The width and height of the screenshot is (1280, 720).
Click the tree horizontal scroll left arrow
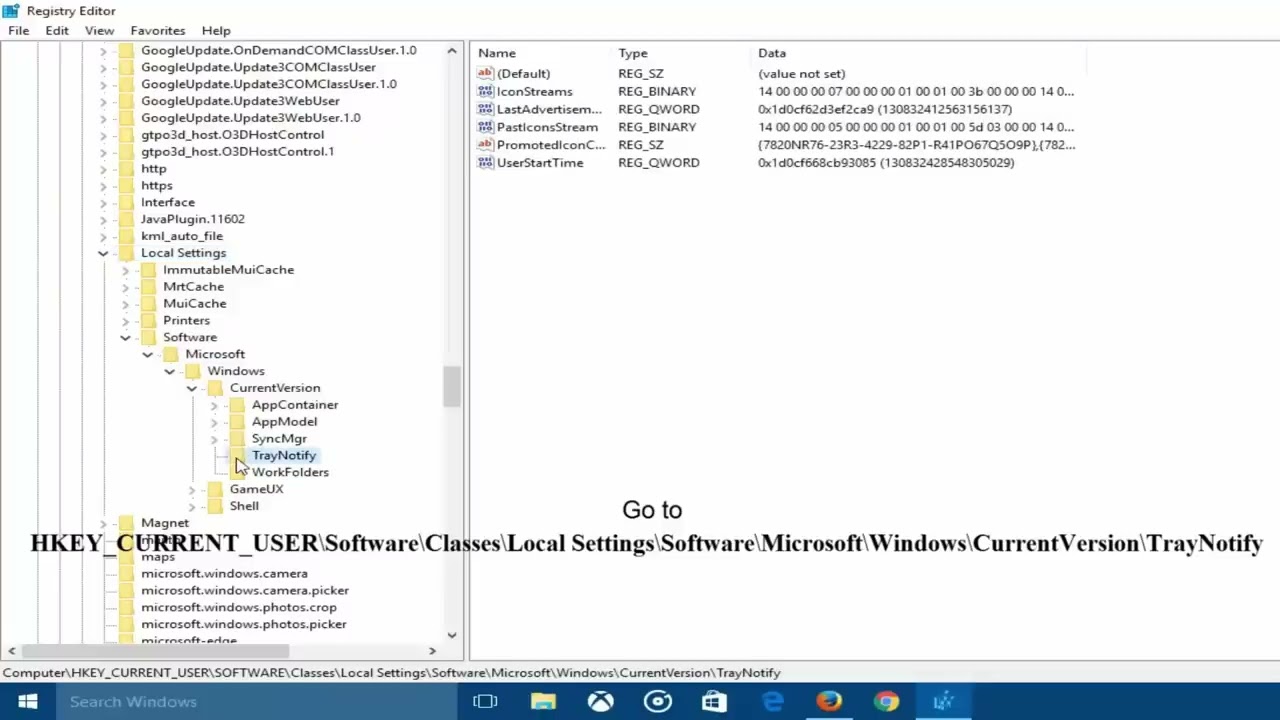point(11,651)
